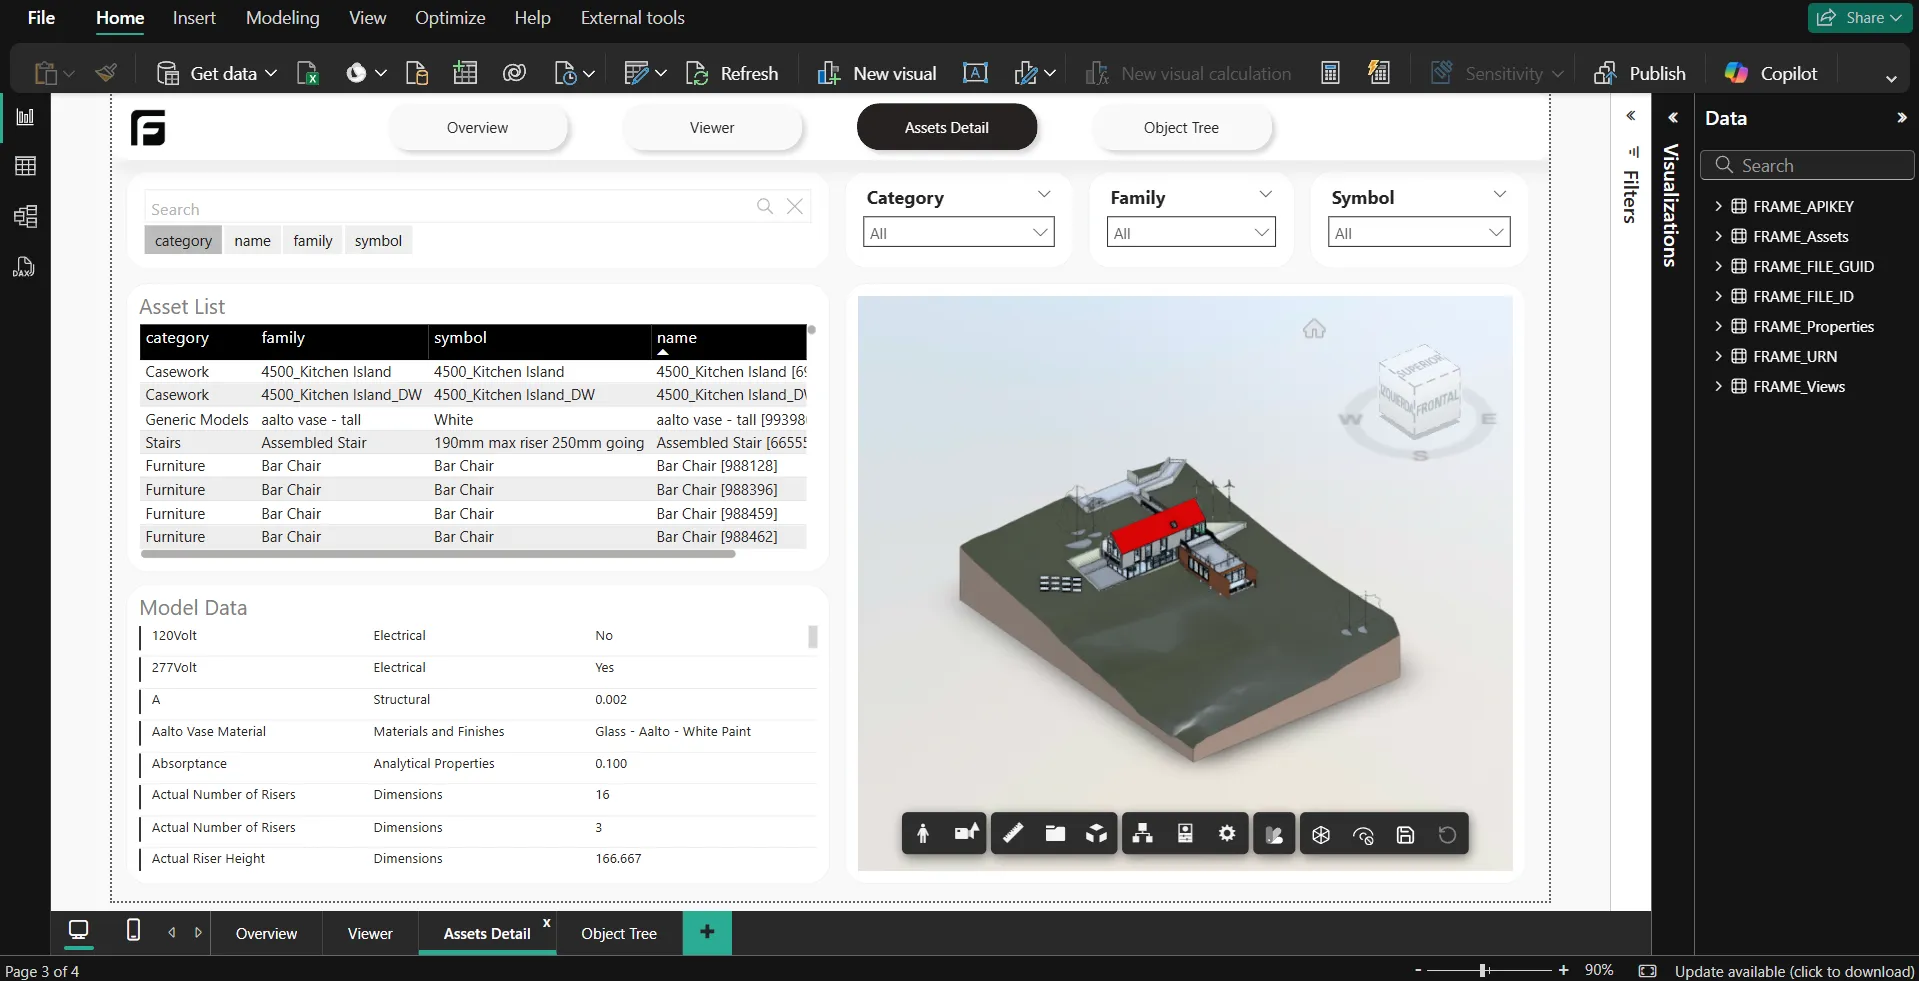
Task: Click the explode model cube icon
Action: coord(1097,834)
